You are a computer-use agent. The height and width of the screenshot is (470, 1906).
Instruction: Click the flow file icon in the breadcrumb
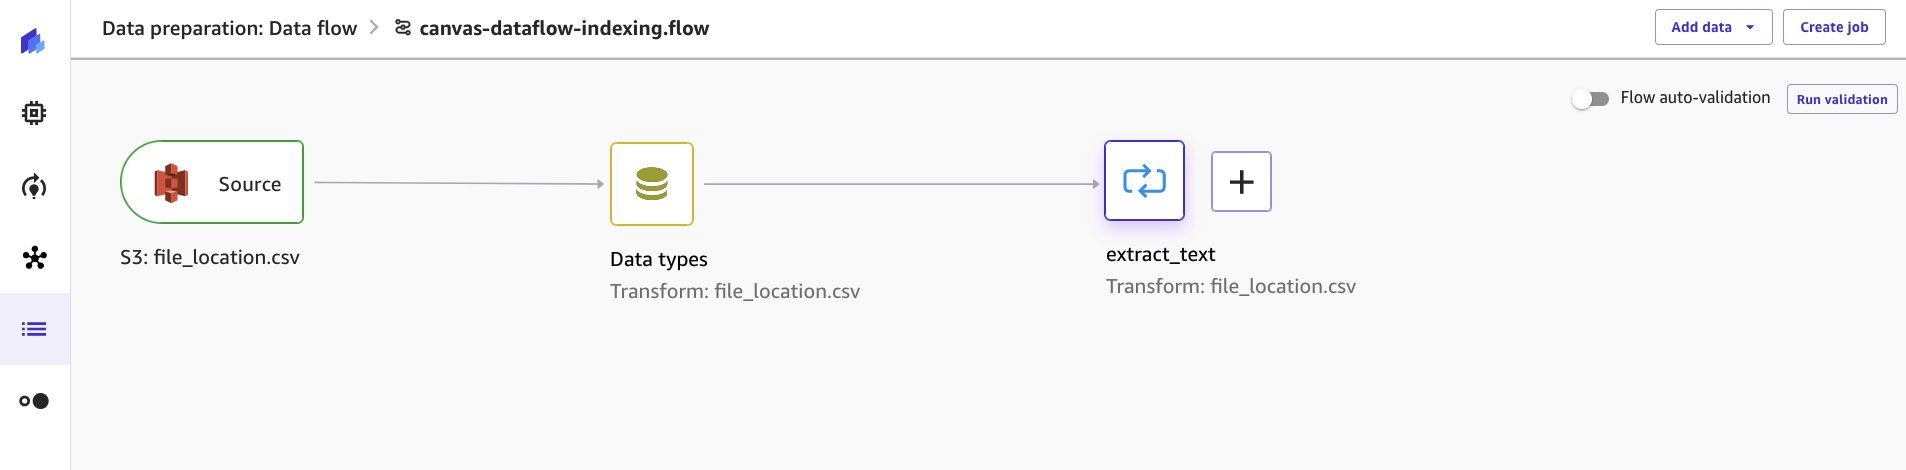403,28
